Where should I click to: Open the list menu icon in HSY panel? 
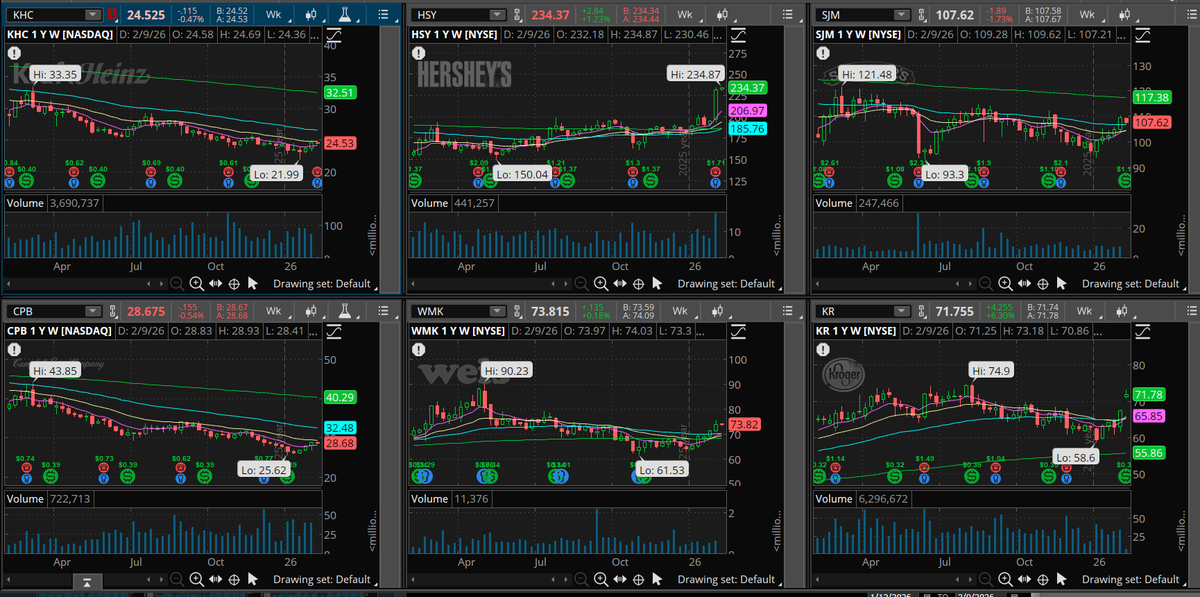point(787,15)
